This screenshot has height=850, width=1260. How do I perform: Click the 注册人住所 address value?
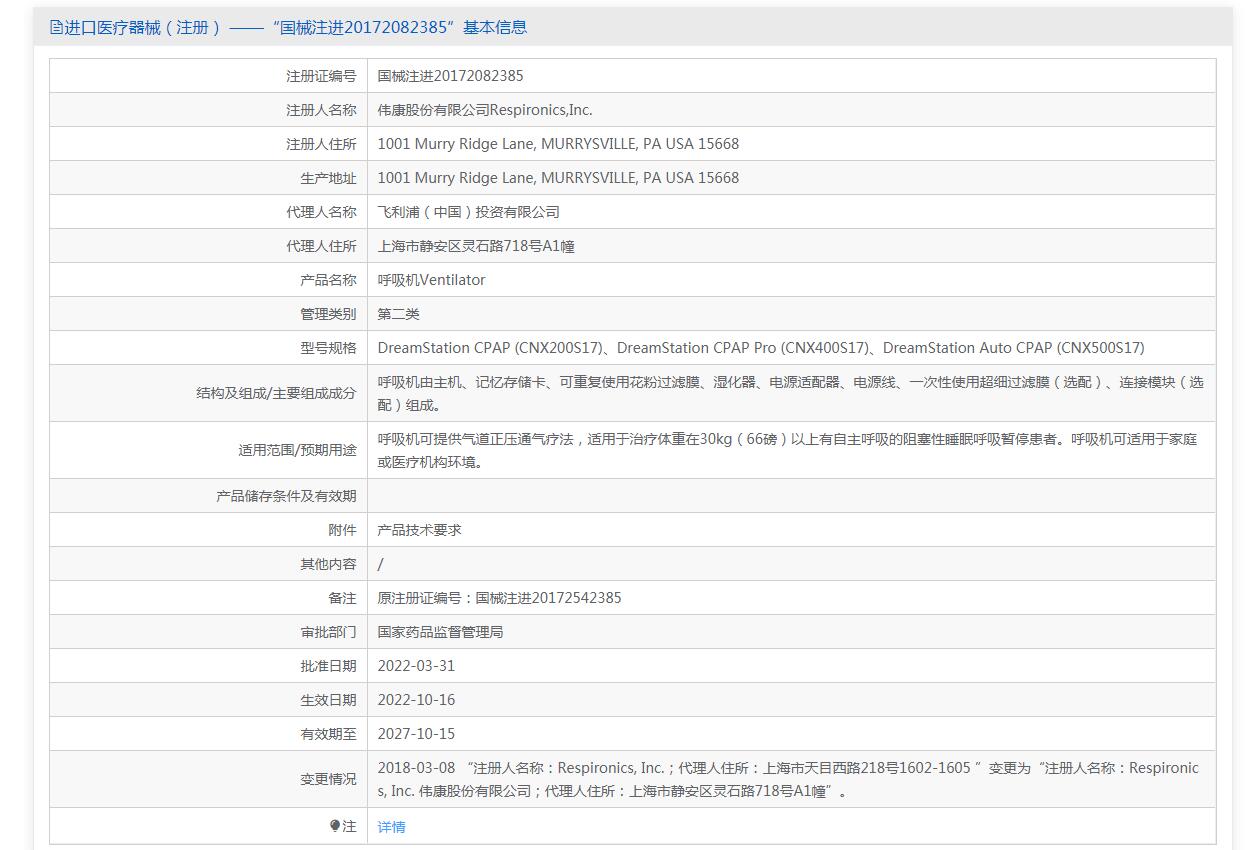coord(558,144)
